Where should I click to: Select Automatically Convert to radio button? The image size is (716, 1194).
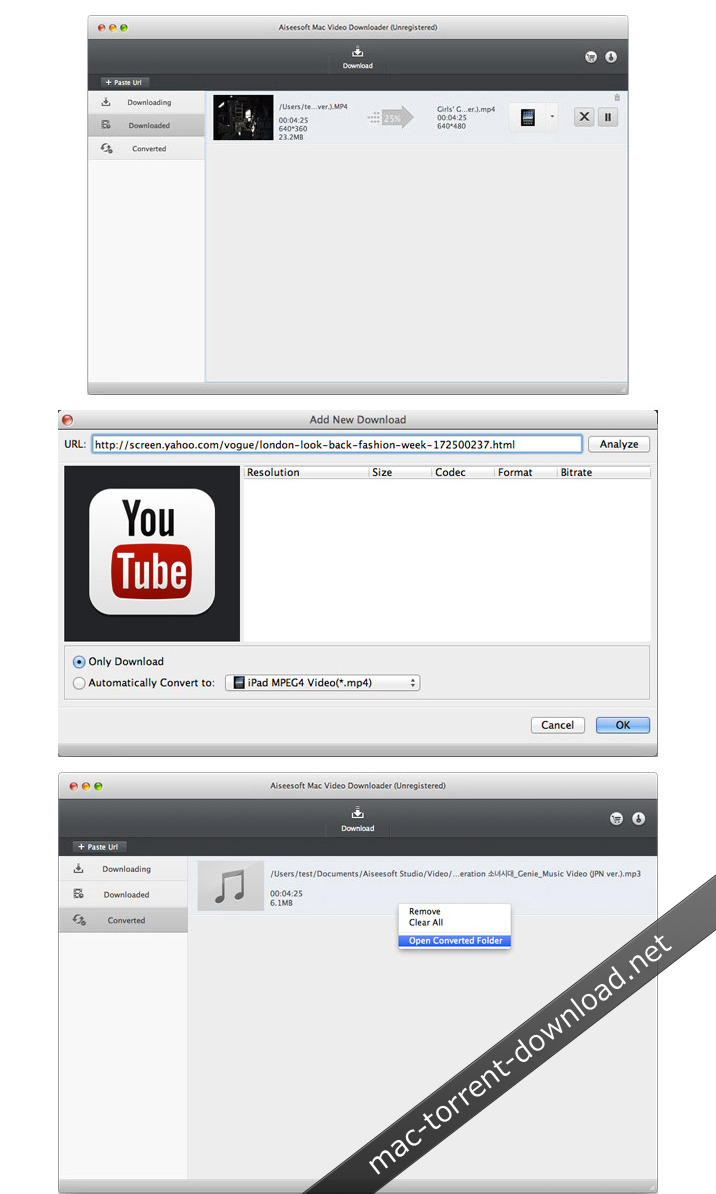[79, 683]
